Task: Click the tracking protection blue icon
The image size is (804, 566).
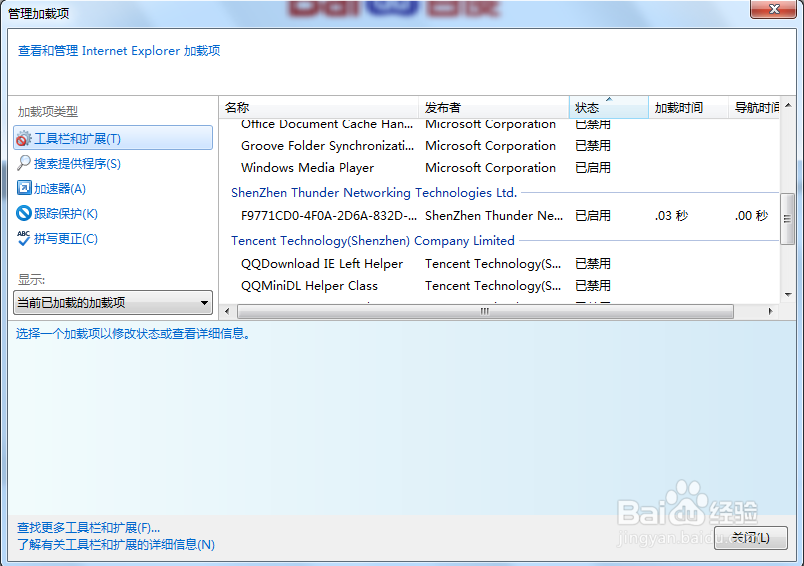Action: click(x=24, y=213)
